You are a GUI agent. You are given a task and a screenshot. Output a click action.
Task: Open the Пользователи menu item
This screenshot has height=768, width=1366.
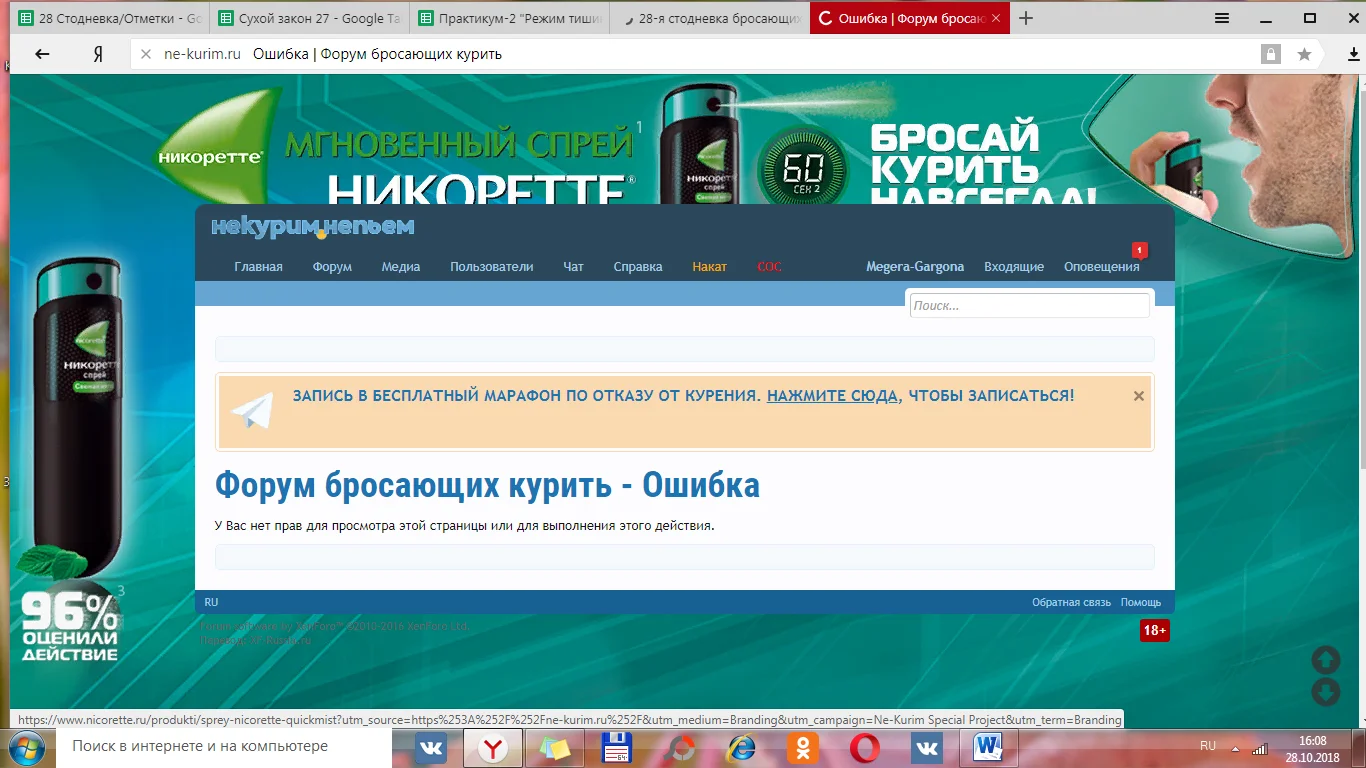click(492, 267)
